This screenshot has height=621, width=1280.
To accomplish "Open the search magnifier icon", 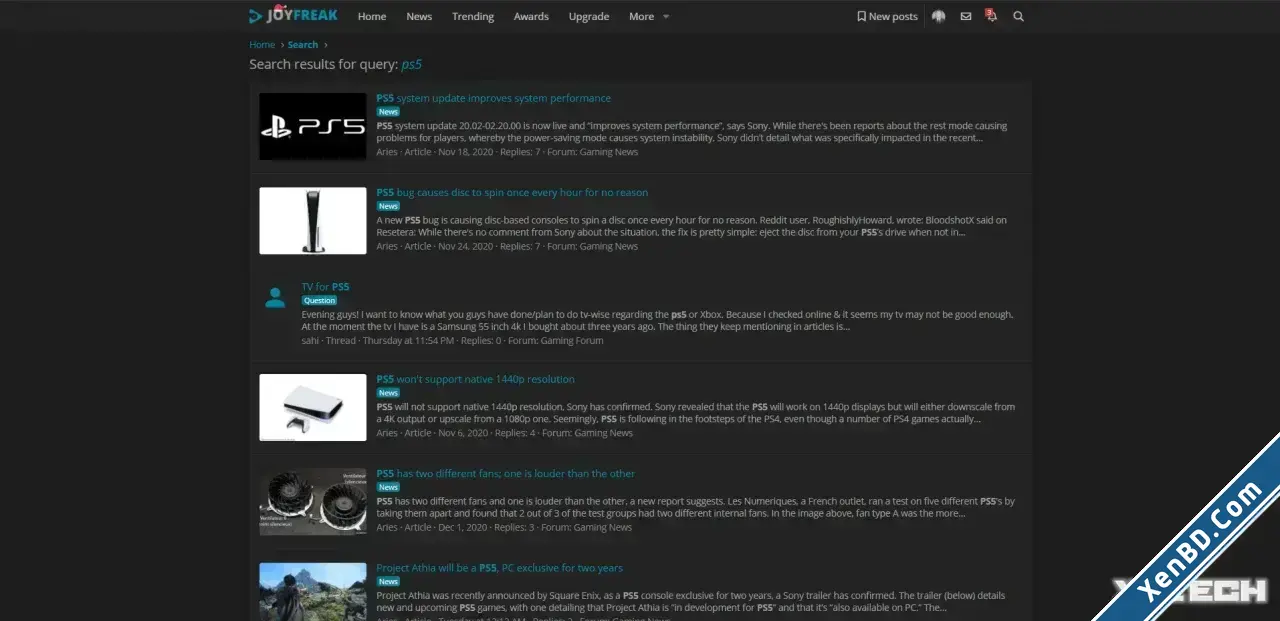I will pos(1018,16).
